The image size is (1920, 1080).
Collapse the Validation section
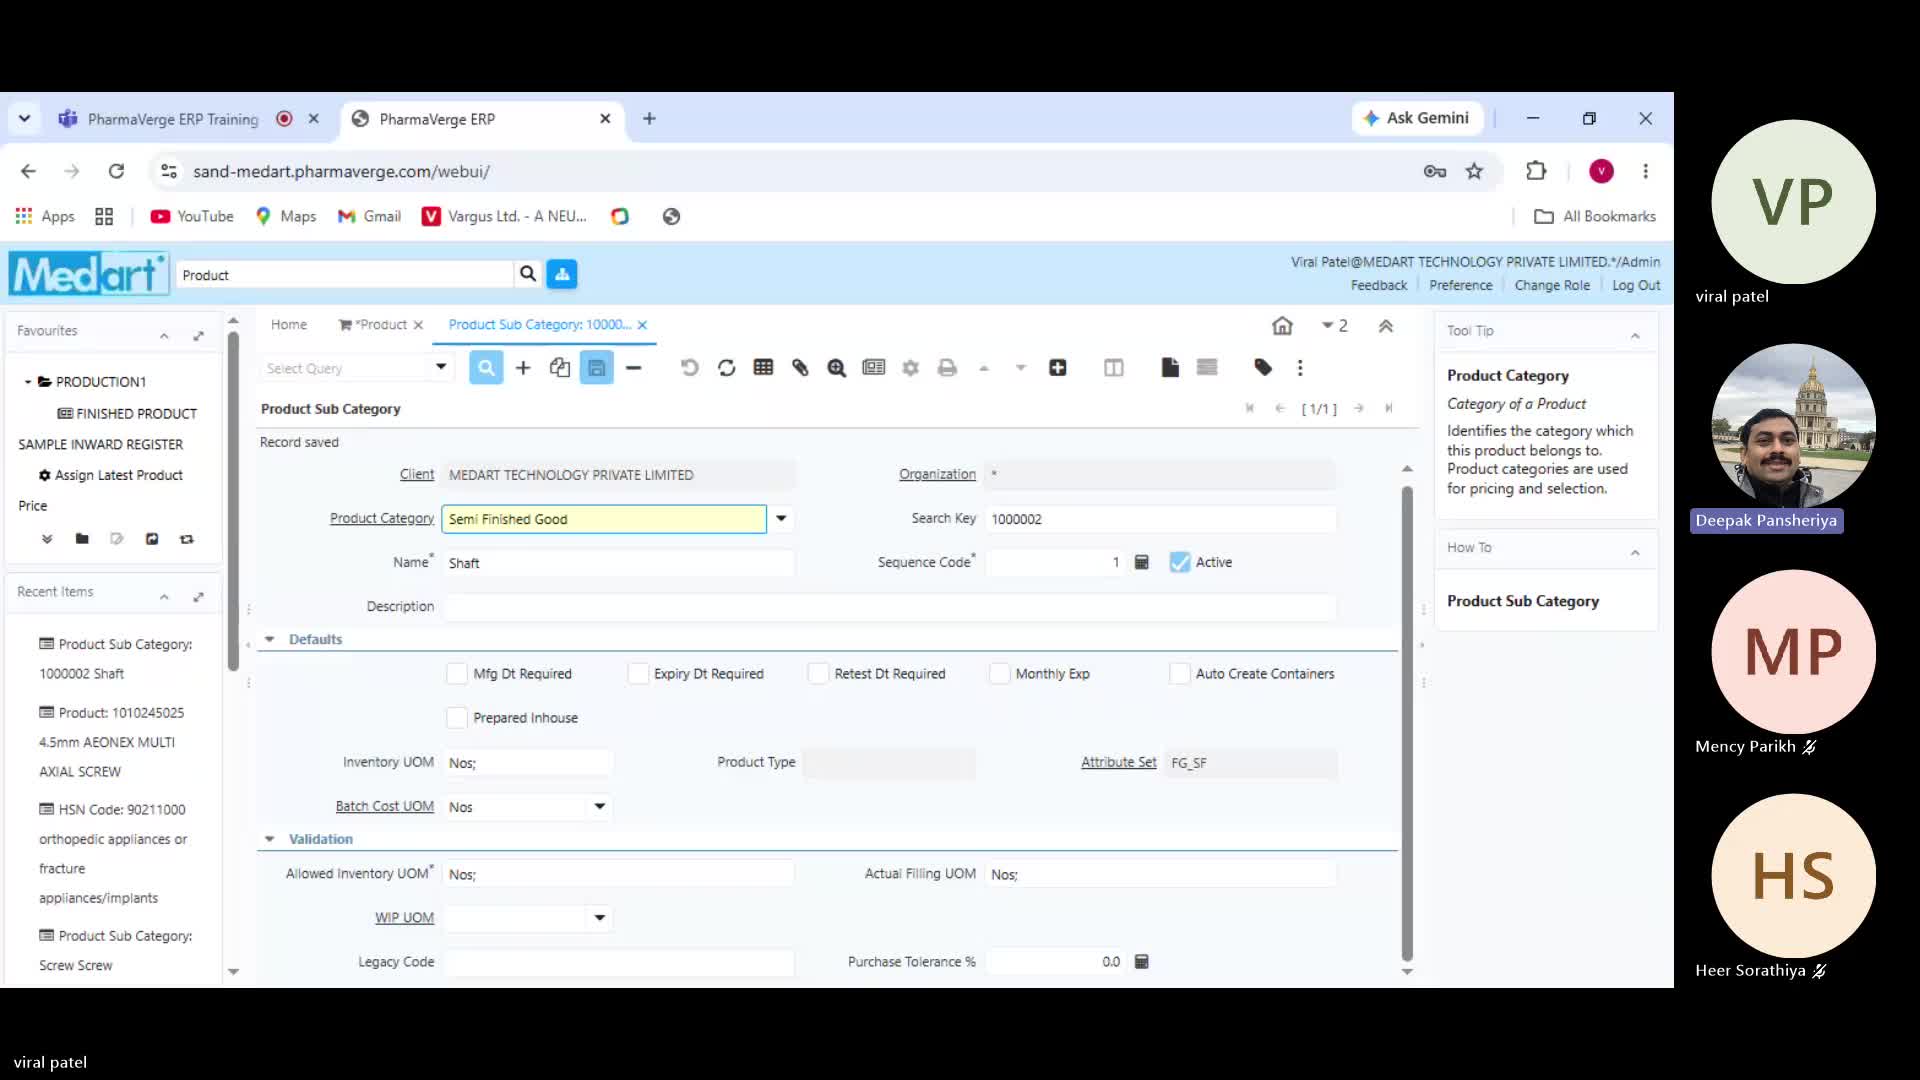269,840
